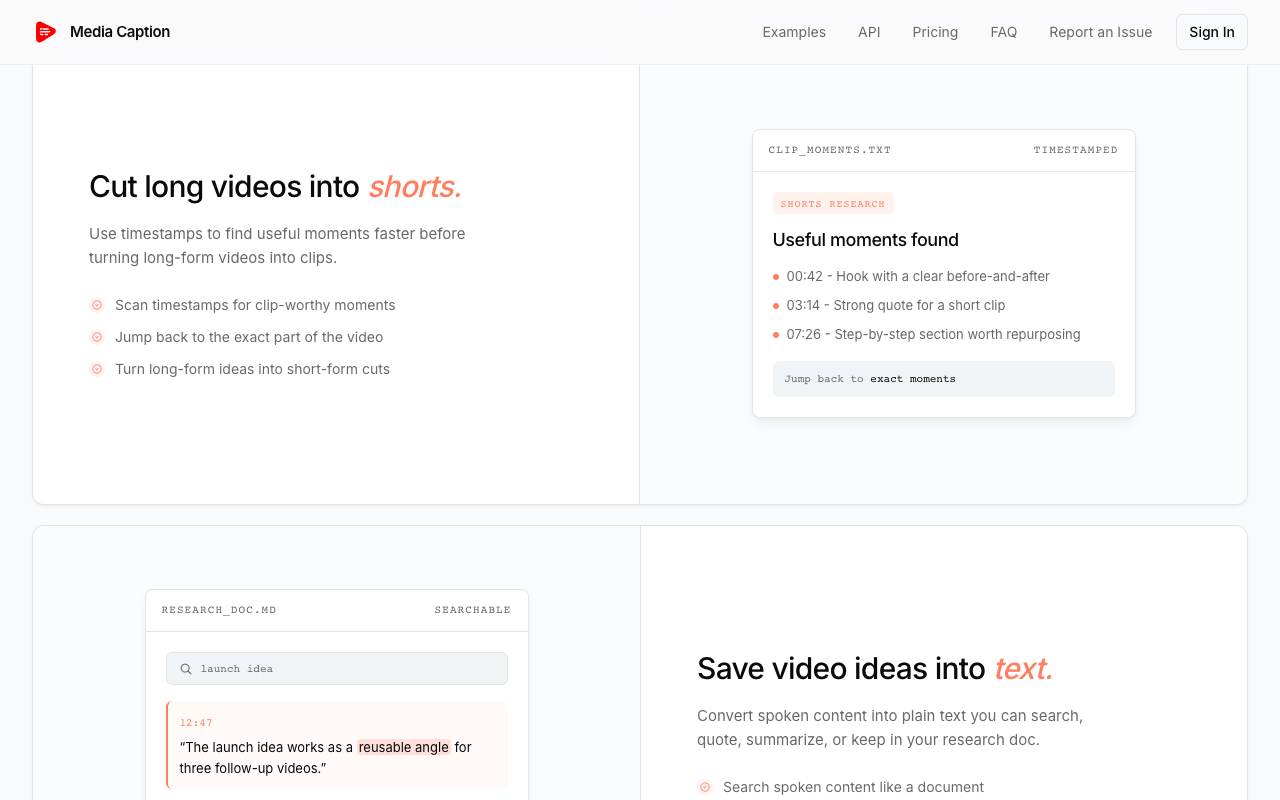Click the magnifier icon in the launch idea search box
Screen dimensions: 1280x800
click(x=186, y=669)
